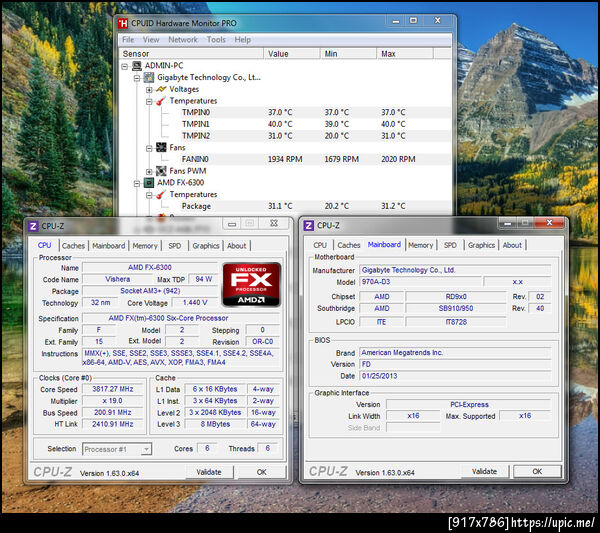The image size is (600, 533).
Task: Click the AMD FX-6300 Name field
Action: 150,267
